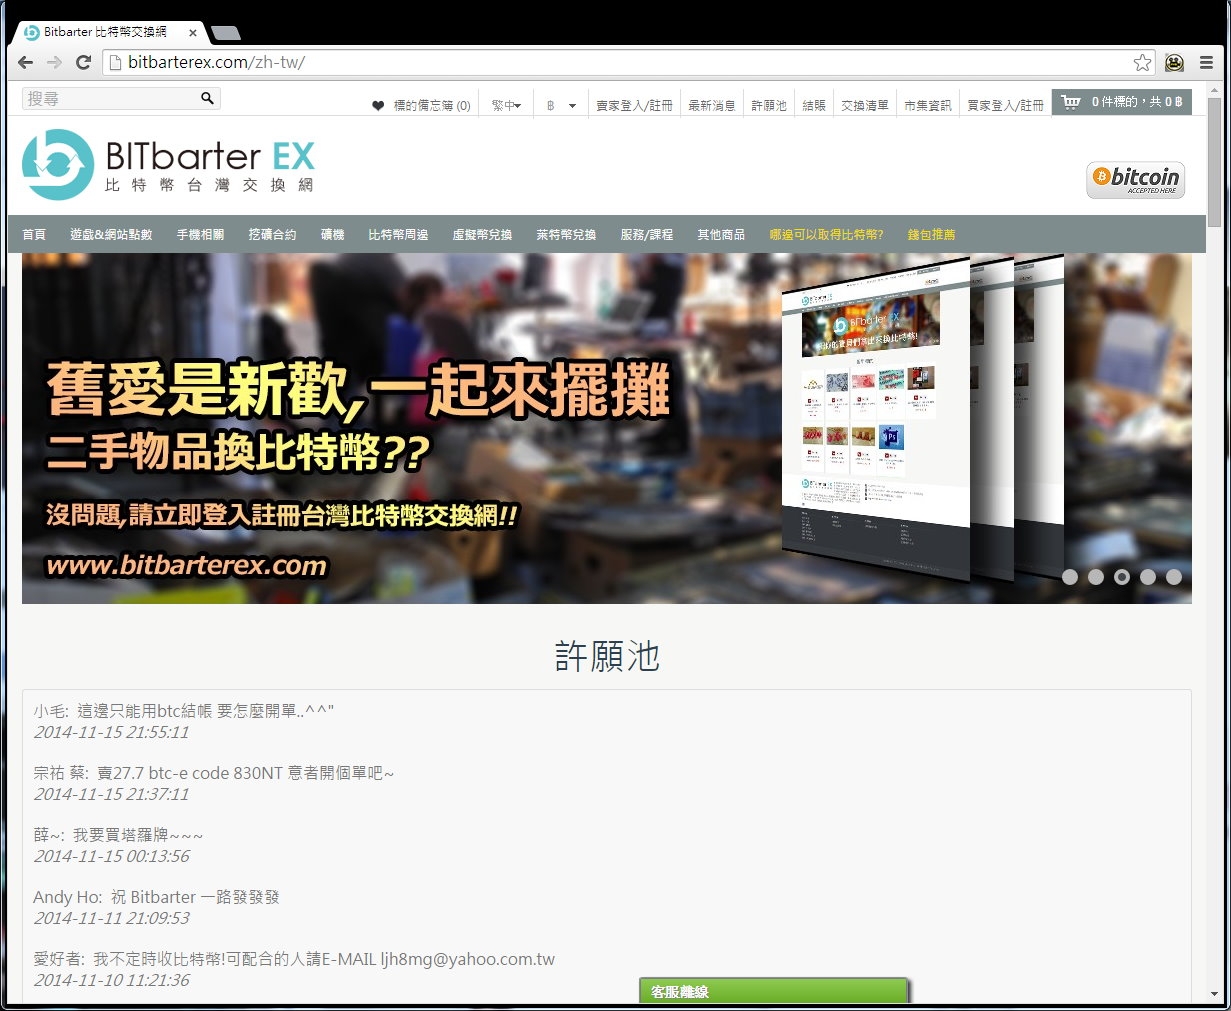Viewport: 1231px width, 1011px height.
Task: Click the 客服離線 chat button
Action: click(774, 991)
